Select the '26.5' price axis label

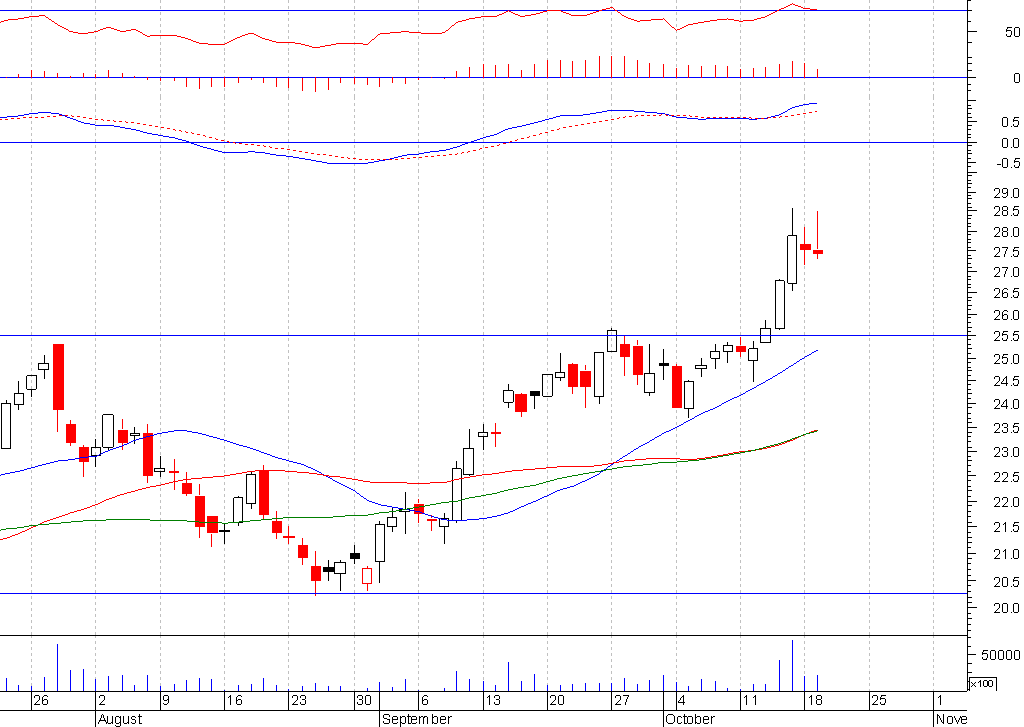(1006, 293)
